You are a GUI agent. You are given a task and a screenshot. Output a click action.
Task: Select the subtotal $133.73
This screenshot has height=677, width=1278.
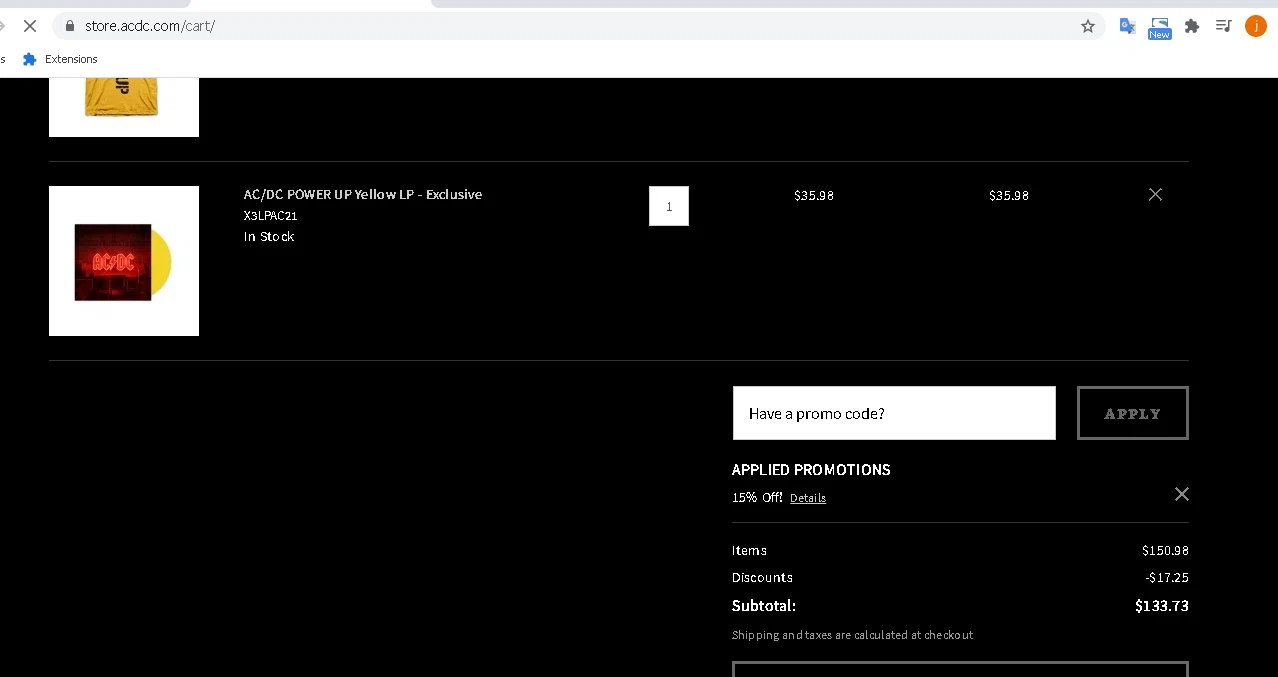pos(1162,605)
